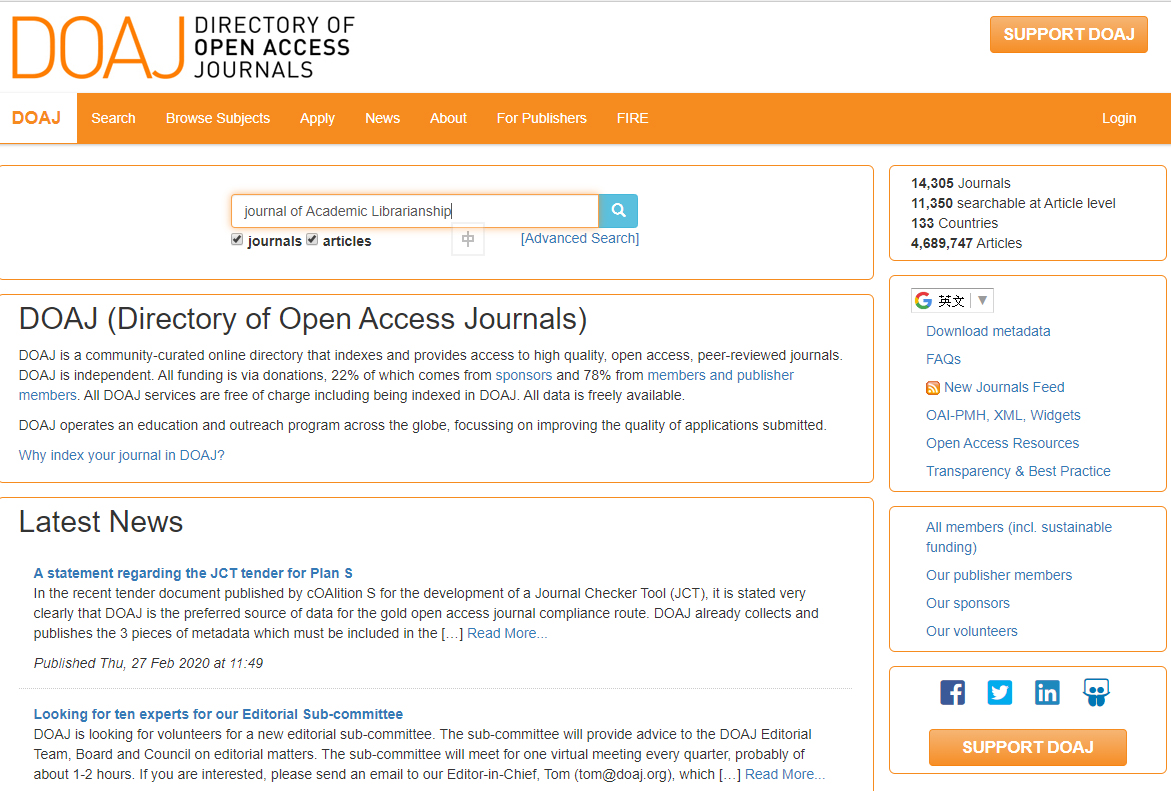Follow the sponsors link in description
Viewport: 1171px width, 791px height.
(524, 375)
